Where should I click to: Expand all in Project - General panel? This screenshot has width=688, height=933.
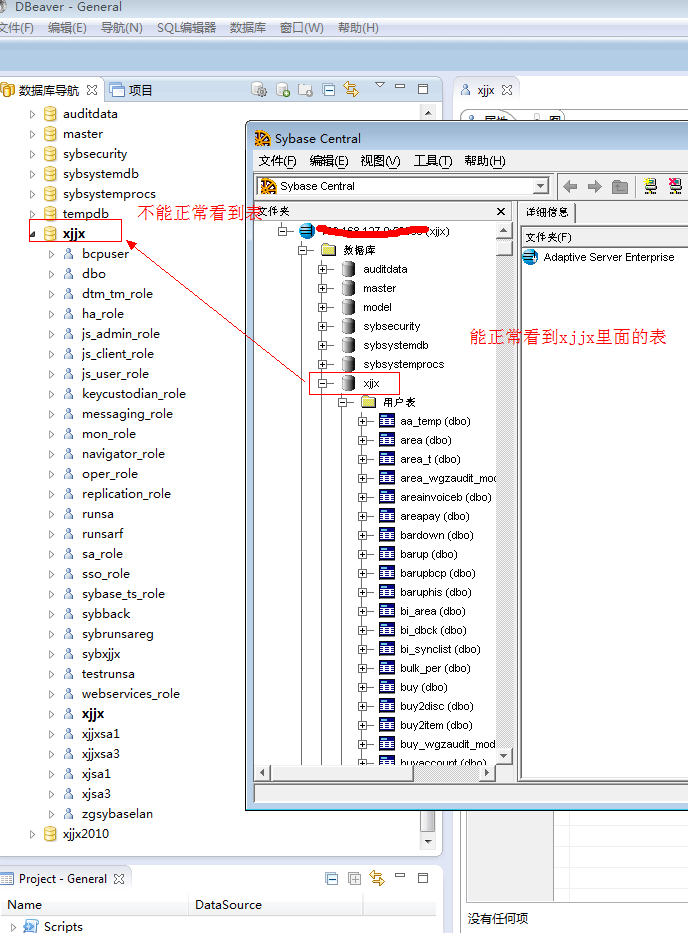pos(354,878)
